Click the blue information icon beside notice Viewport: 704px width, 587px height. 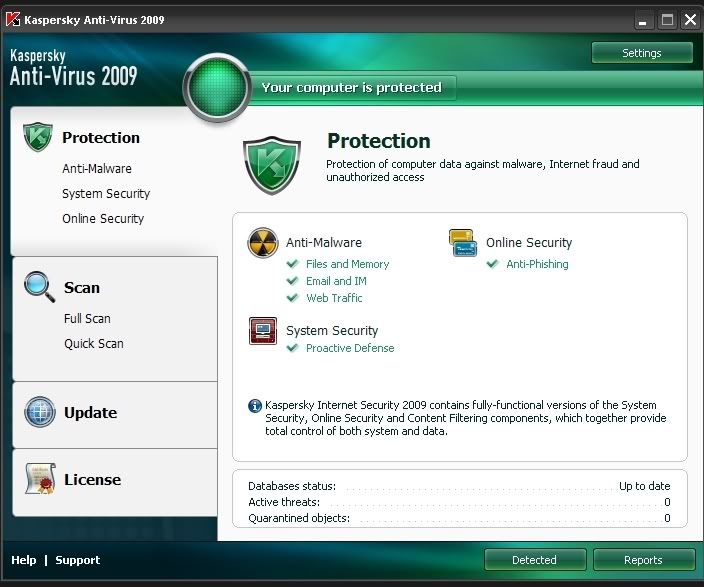click(255, 406)
